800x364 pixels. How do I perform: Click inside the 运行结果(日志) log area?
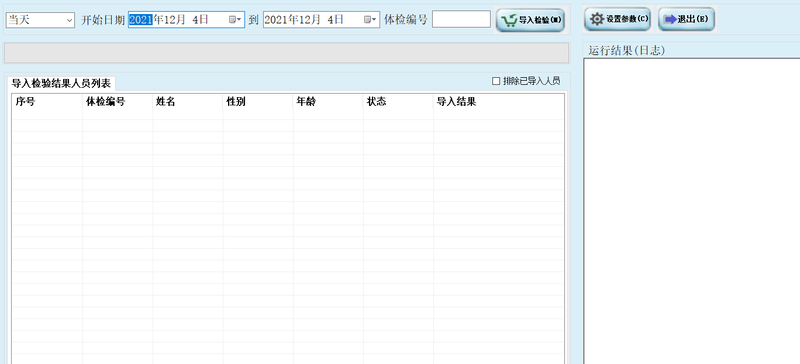pyautogui.click(x=692, y=210)
